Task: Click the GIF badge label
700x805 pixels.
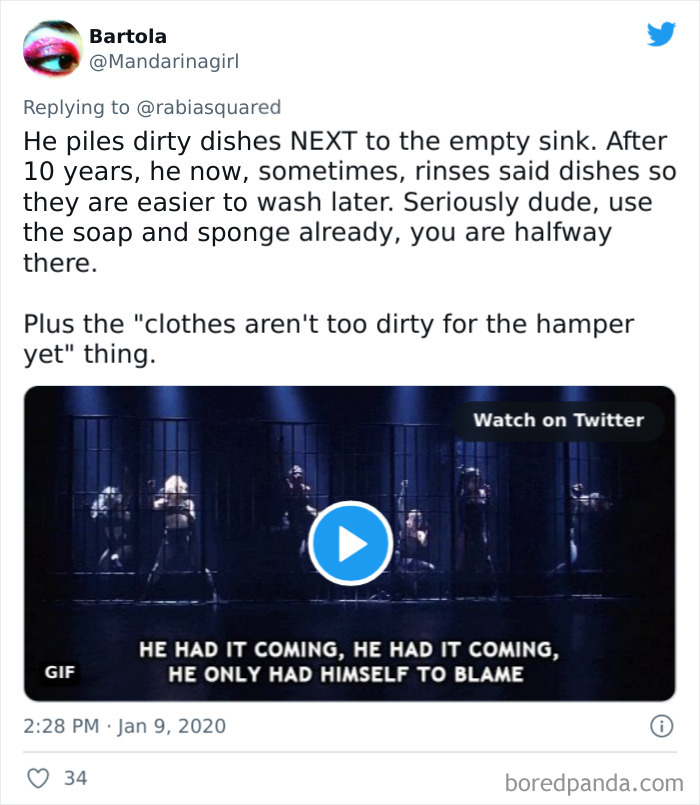Action: 60,672
